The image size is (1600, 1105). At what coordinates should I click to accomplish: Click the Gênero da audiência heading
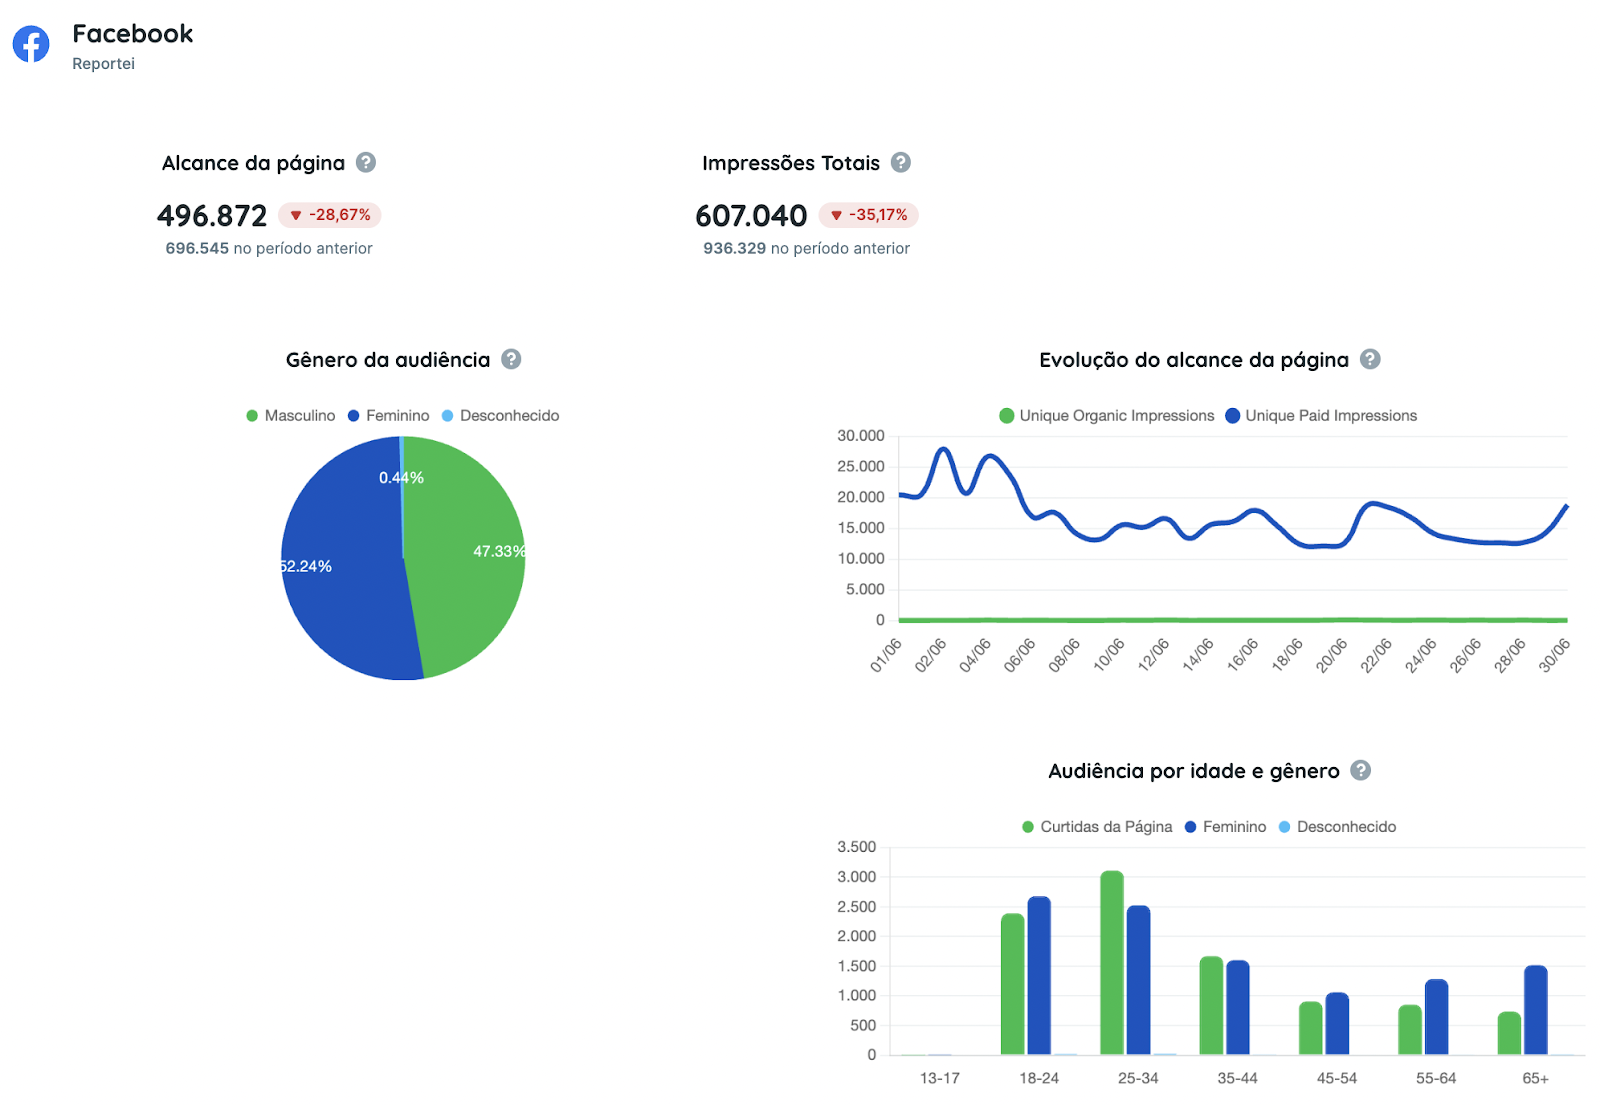[x=388, y=360]
